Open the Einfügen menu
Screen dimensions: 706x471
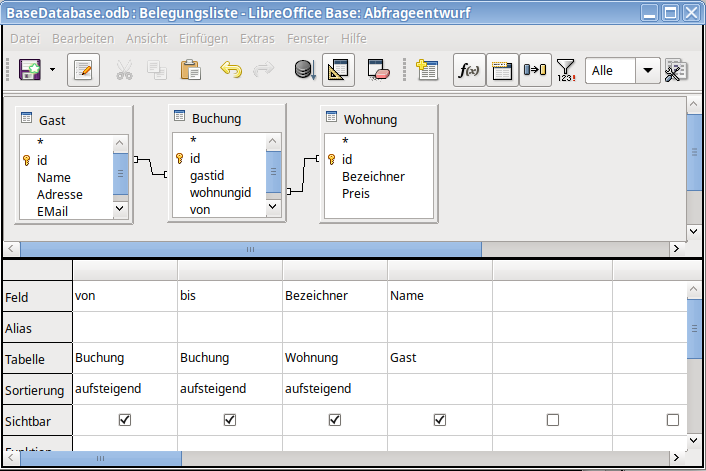click(x=203, y=38)
